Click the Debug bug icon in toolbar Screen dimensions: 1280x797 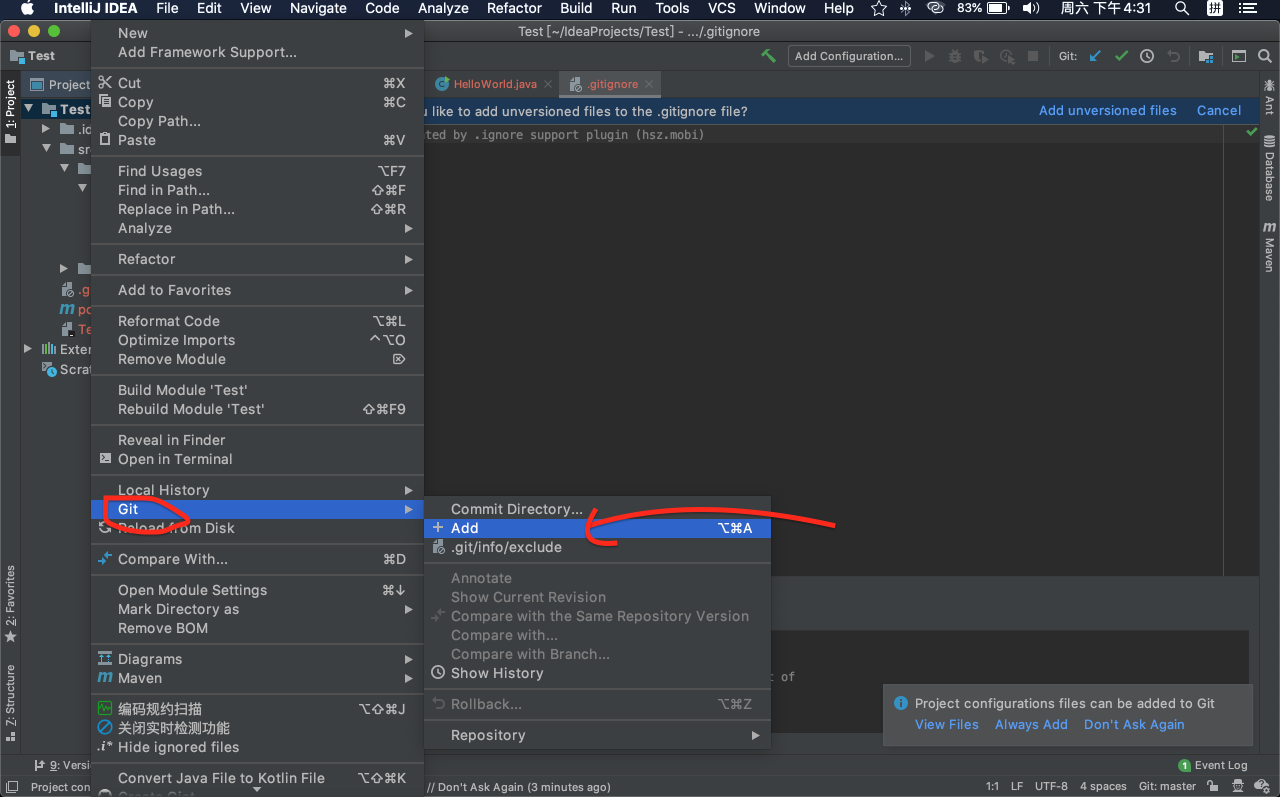(955, 56)
